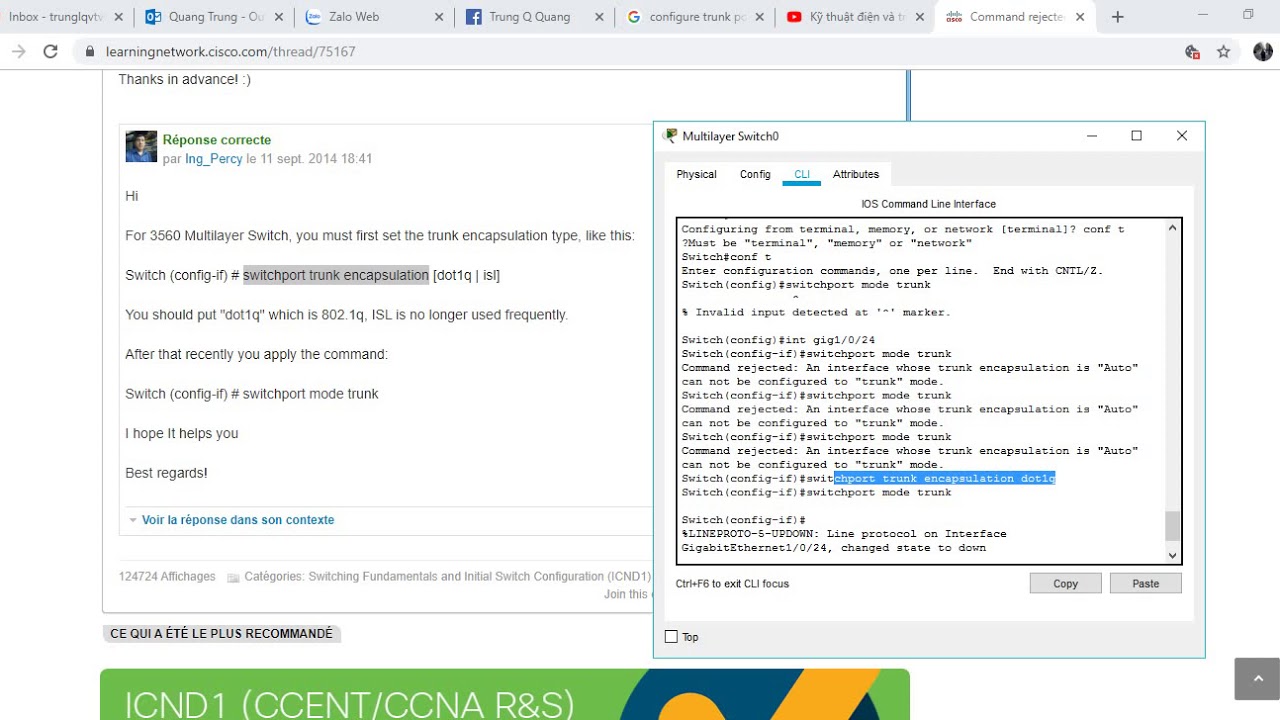This screenshot has height=720, width=1280.
Task: Enable the Top checkbox
Action: click(x=671, y=637)
